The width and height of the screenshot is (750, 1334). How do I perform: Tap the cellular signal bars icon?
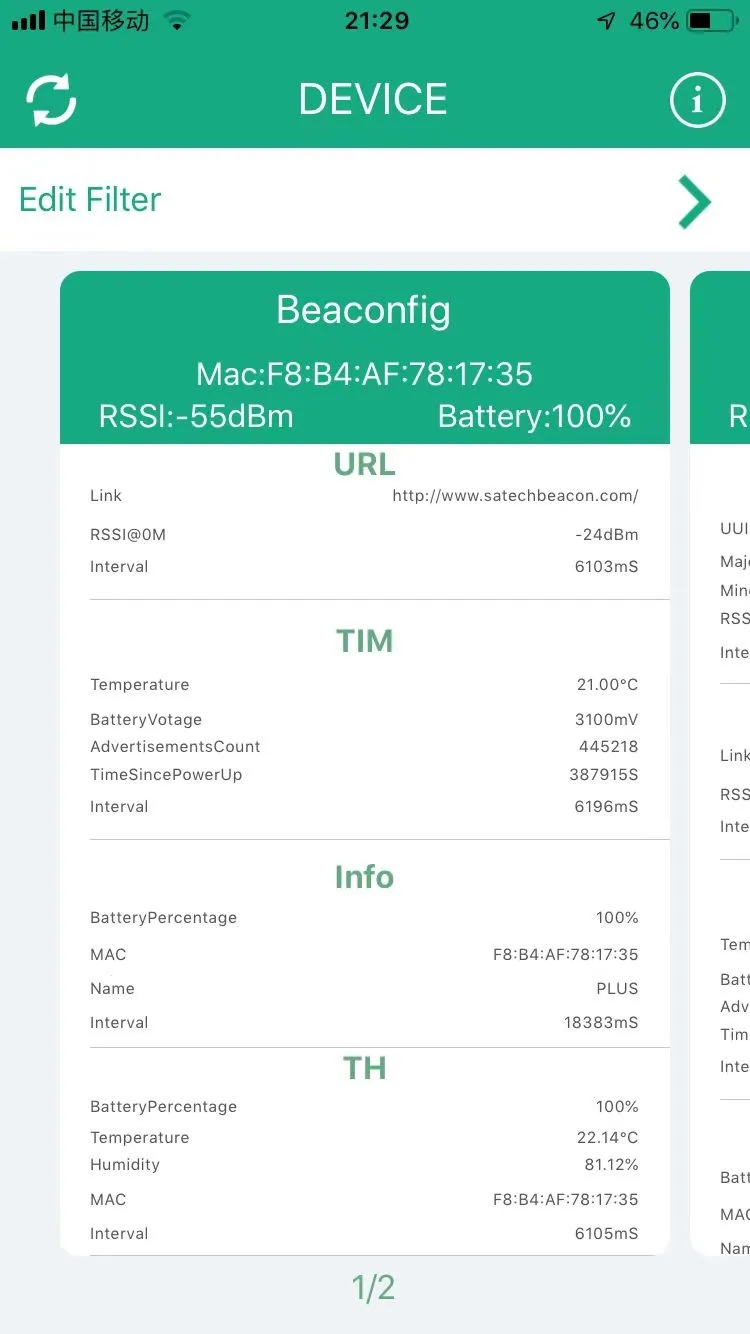pyautogui.click(x=28, y=21)
